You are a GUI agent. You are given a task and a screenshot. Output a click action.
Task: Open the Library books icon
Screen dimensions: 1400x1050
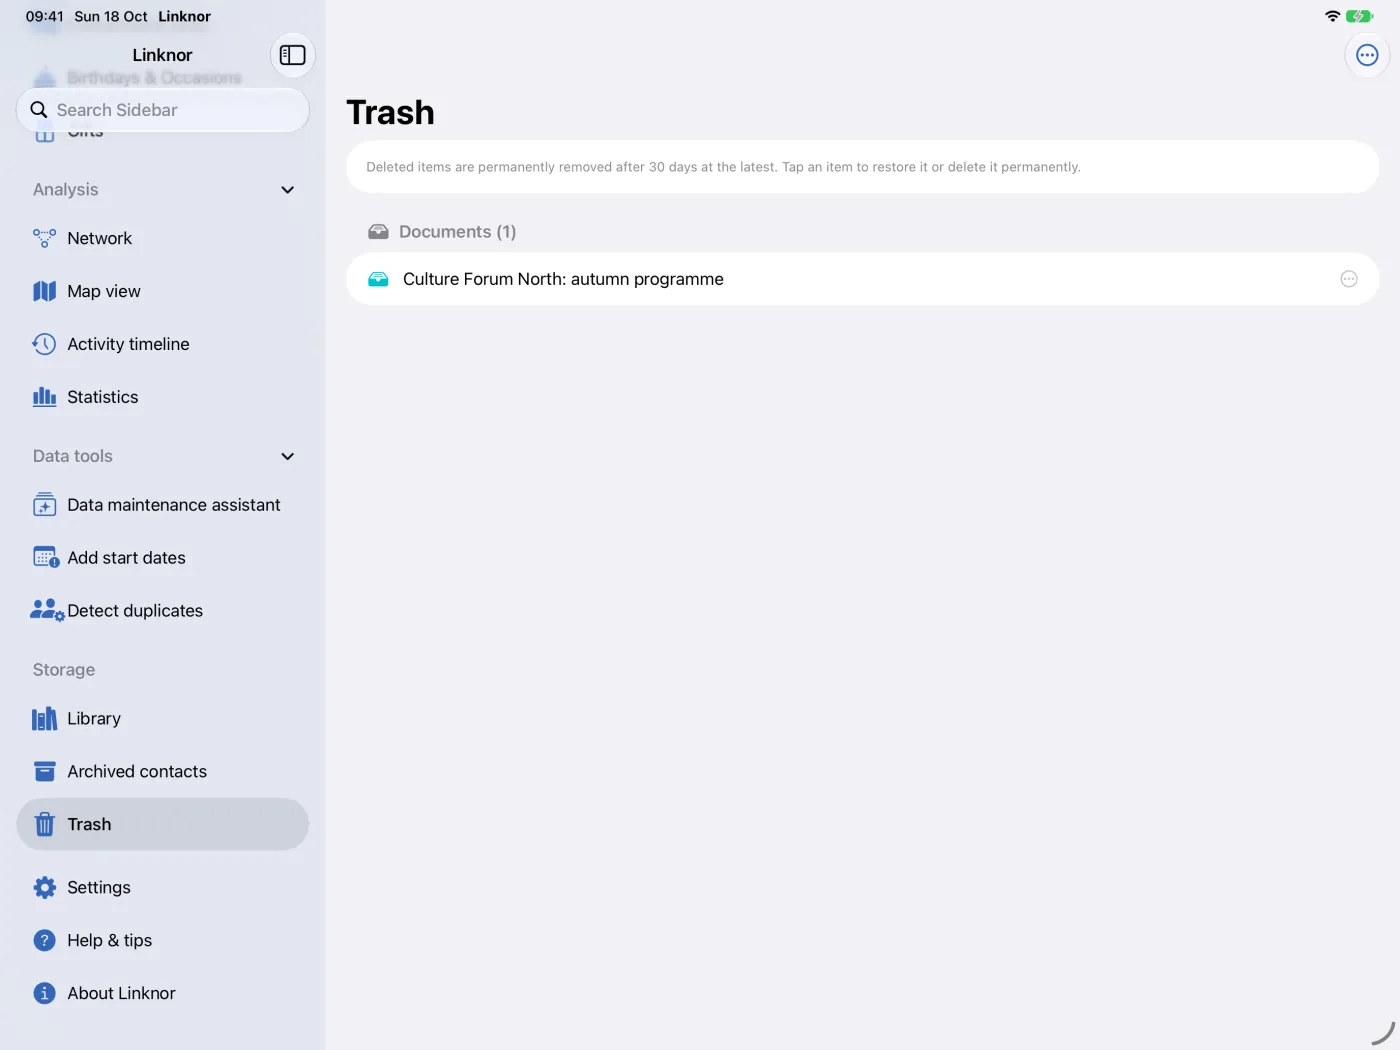(44, 718)
